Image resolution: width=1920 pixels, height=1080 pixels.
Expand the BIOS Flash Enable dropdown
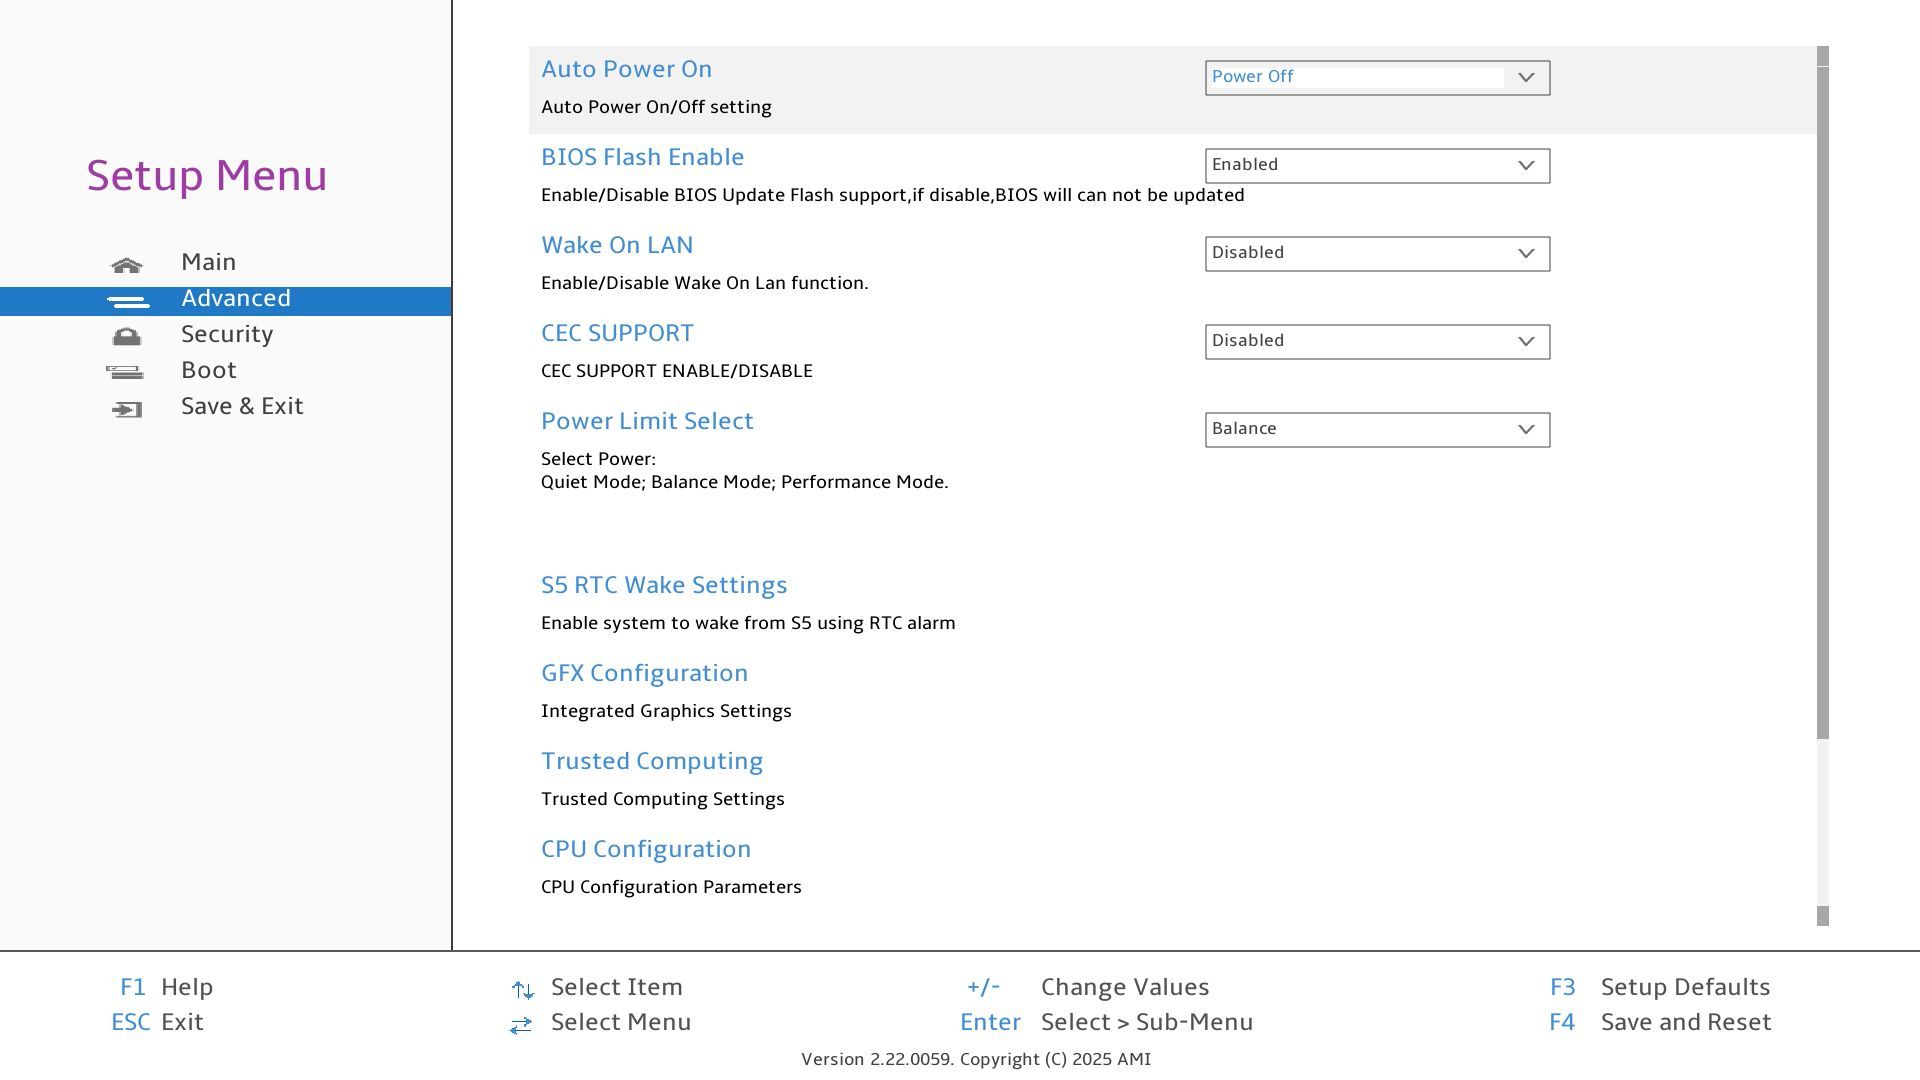(x=1377, y=166)
